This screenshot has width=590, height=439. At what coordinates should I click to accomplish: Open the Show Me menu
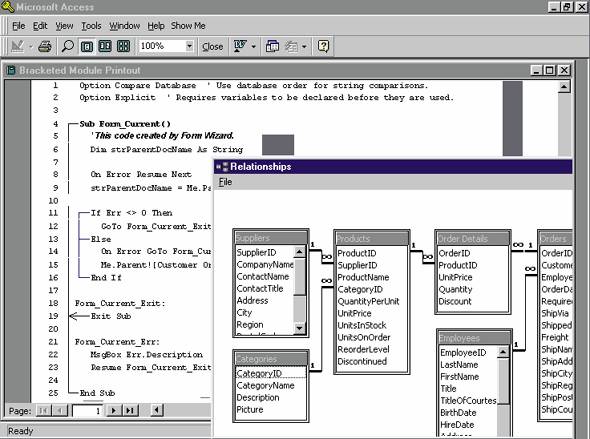188,26
